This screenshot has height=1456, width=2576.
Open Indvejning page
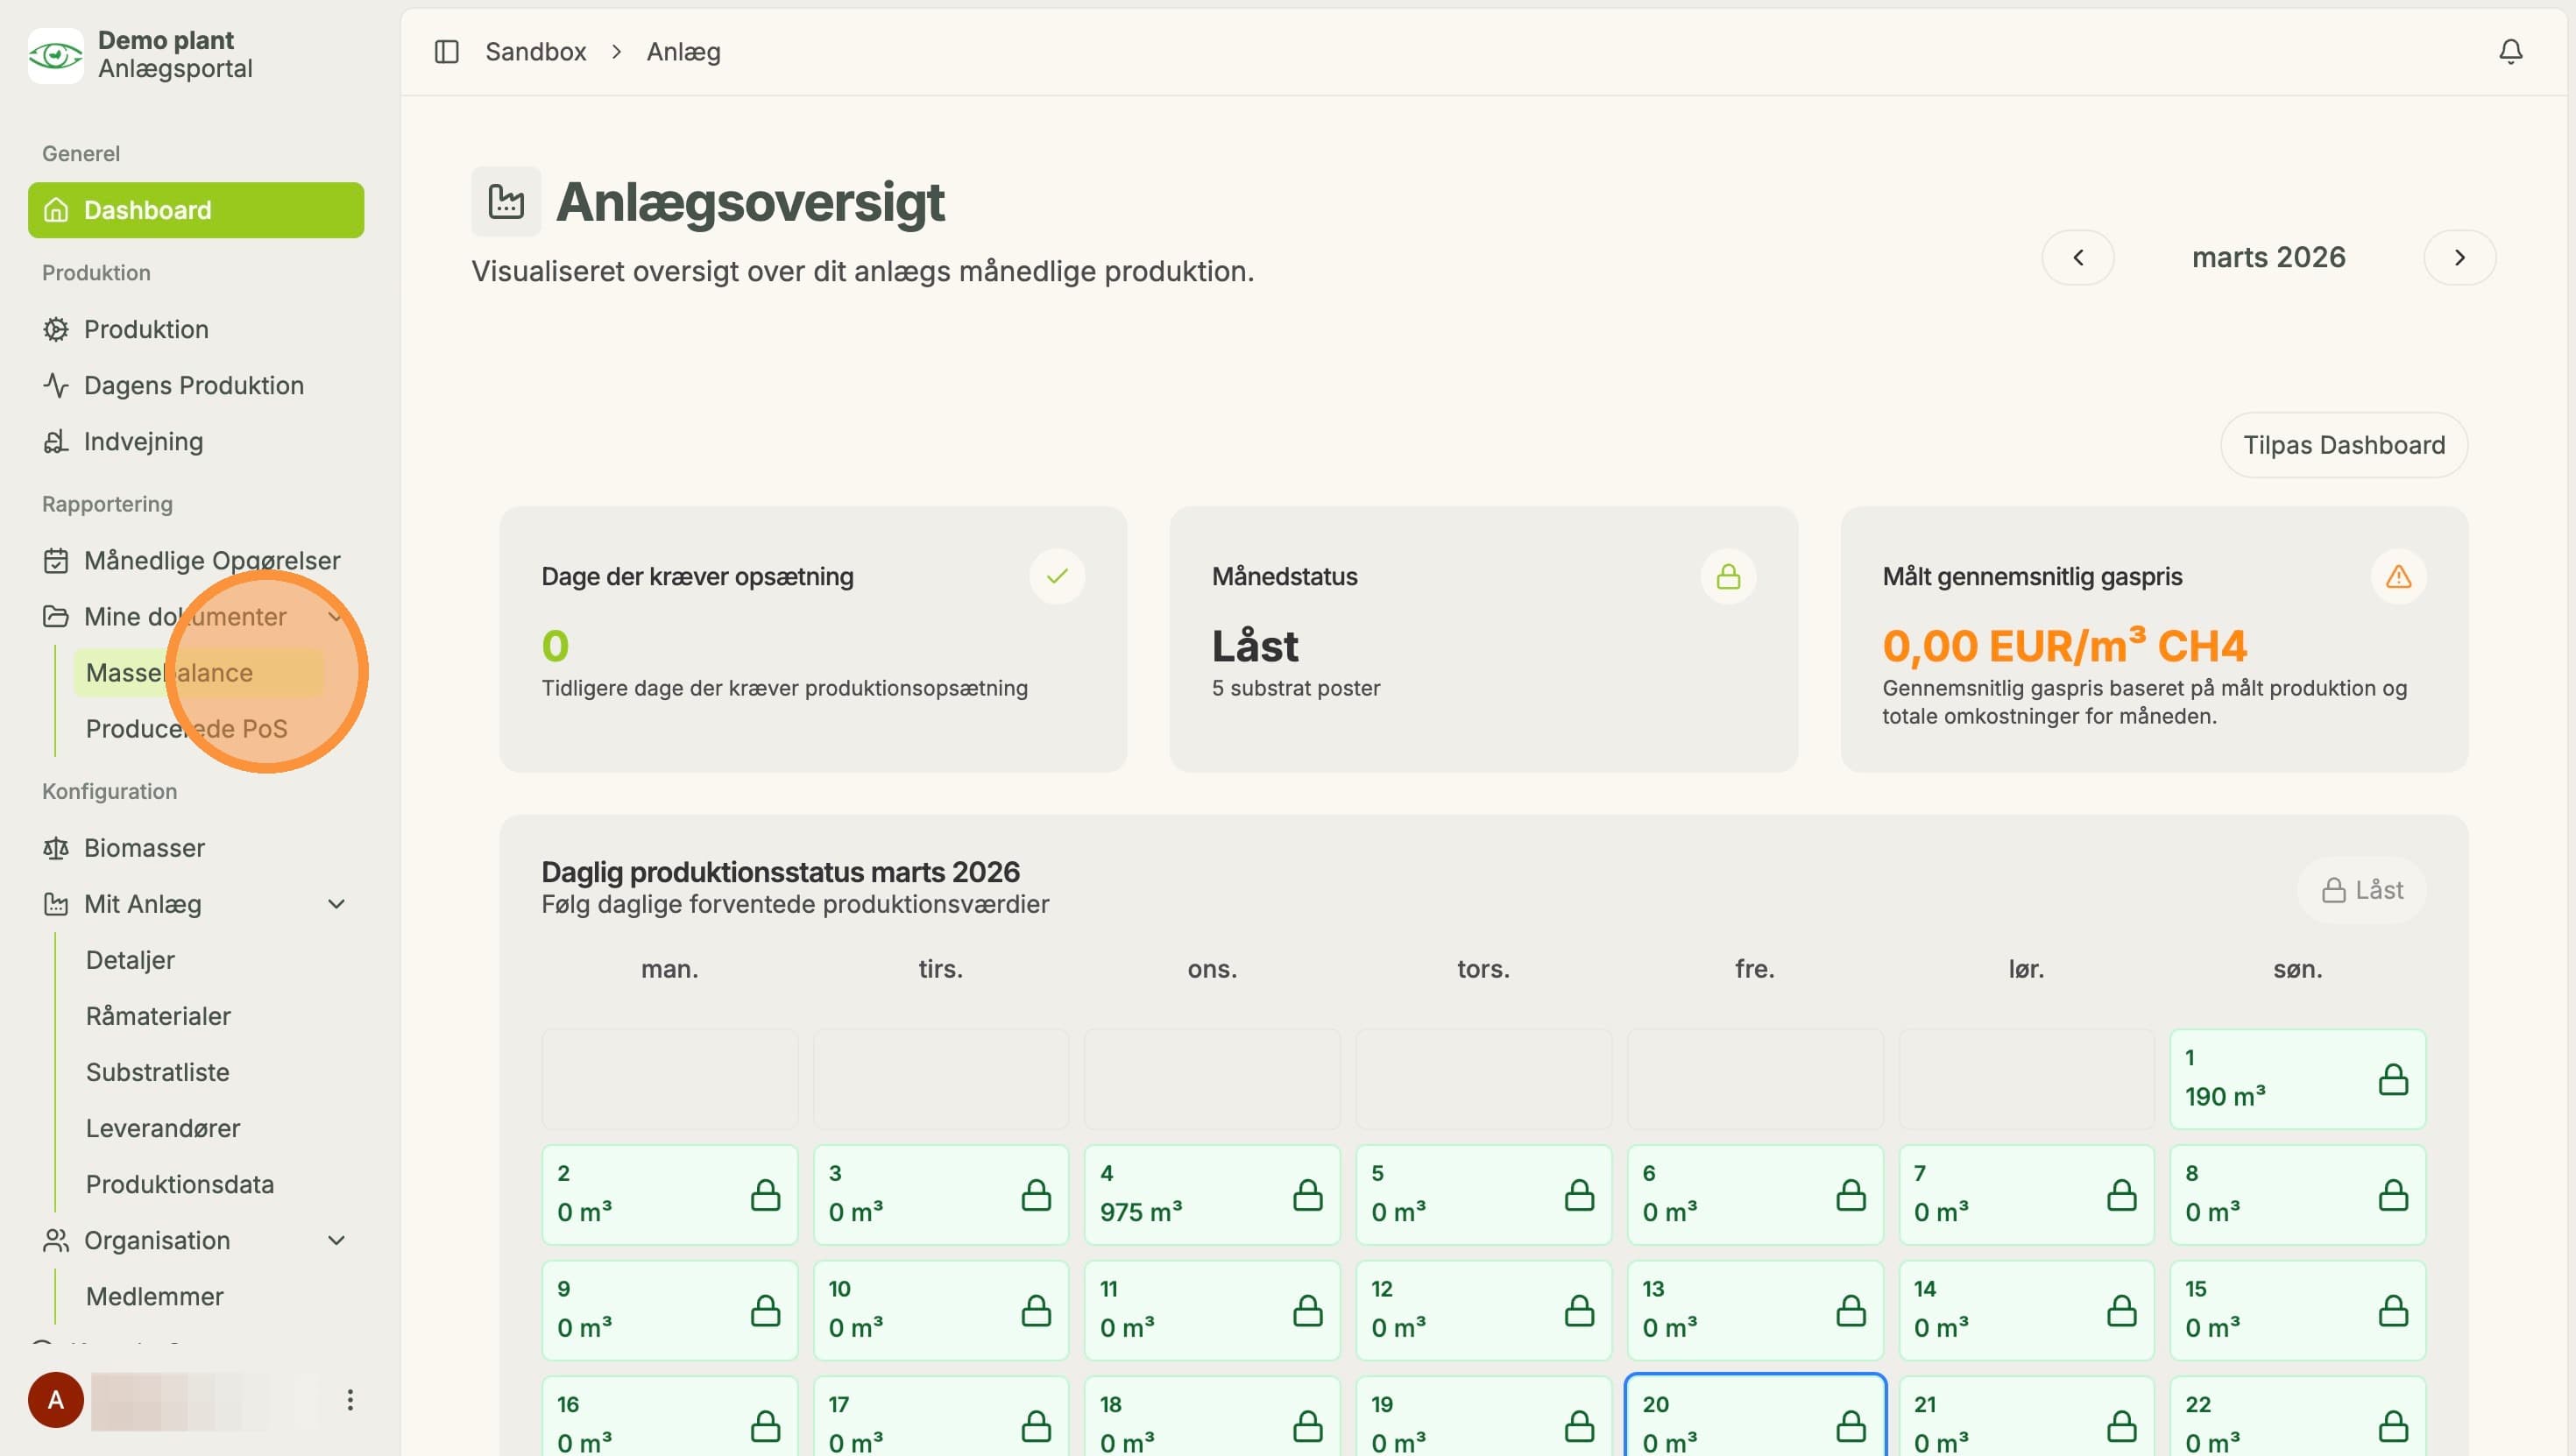tap(196, 441)
